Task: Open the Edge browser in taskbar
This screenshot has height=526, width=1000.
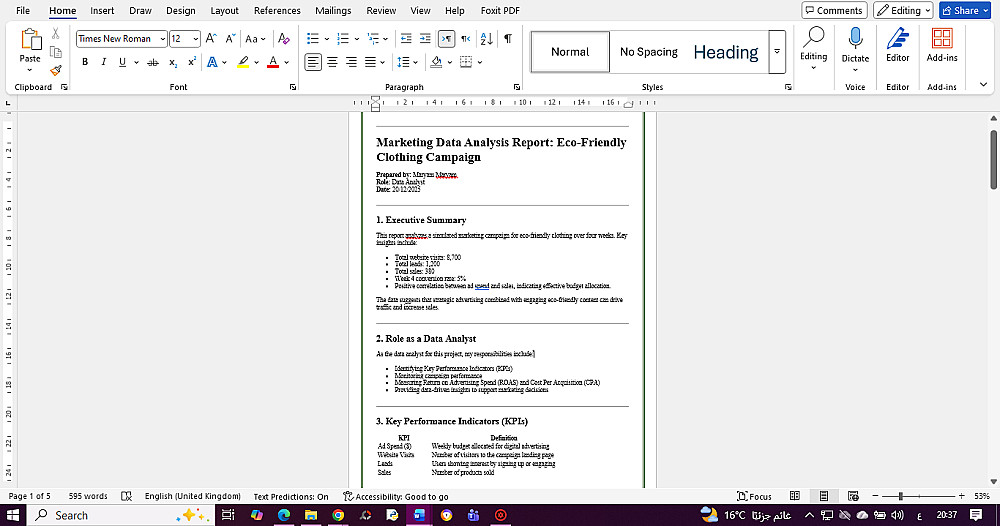Action: point(284,515)
